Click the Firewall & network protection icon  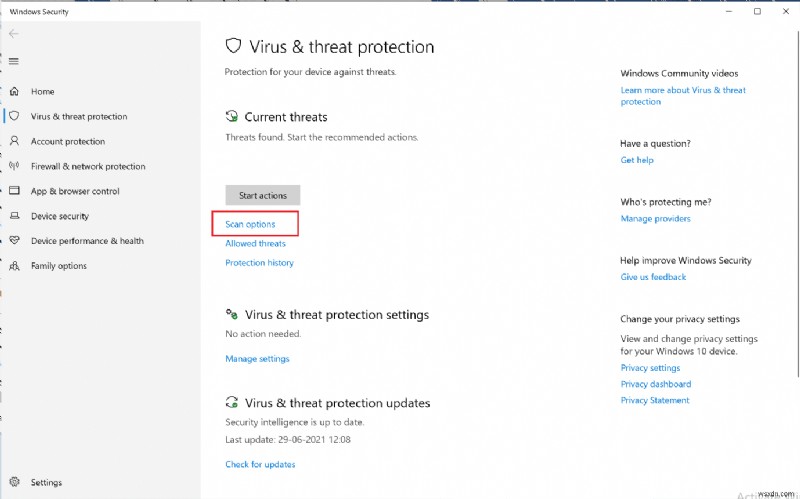click(14, 166)
